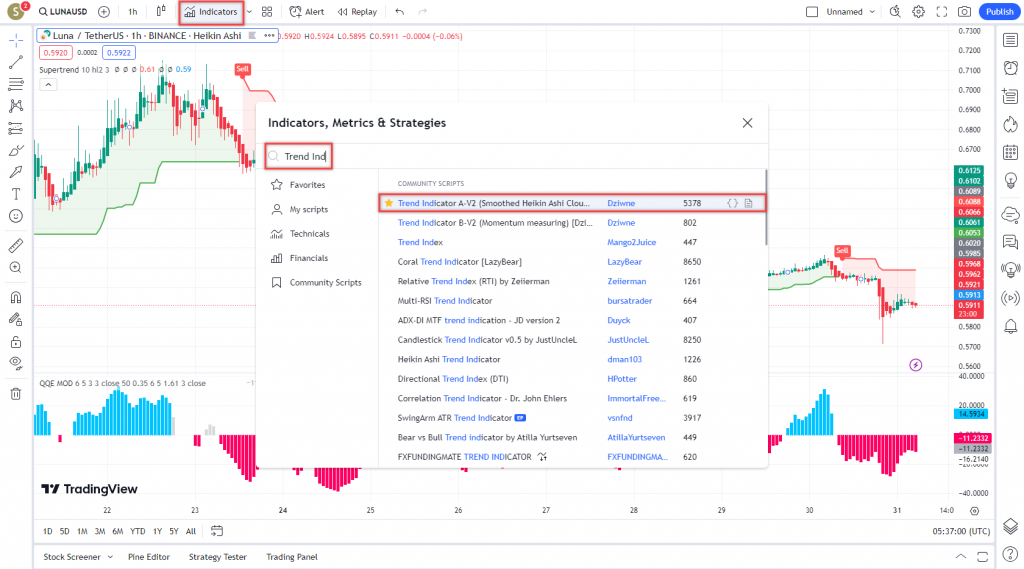The height and width of the screenshot is (569, 1024).
Task: Select the ruler measure tool
Action: [x=16, y=246]
